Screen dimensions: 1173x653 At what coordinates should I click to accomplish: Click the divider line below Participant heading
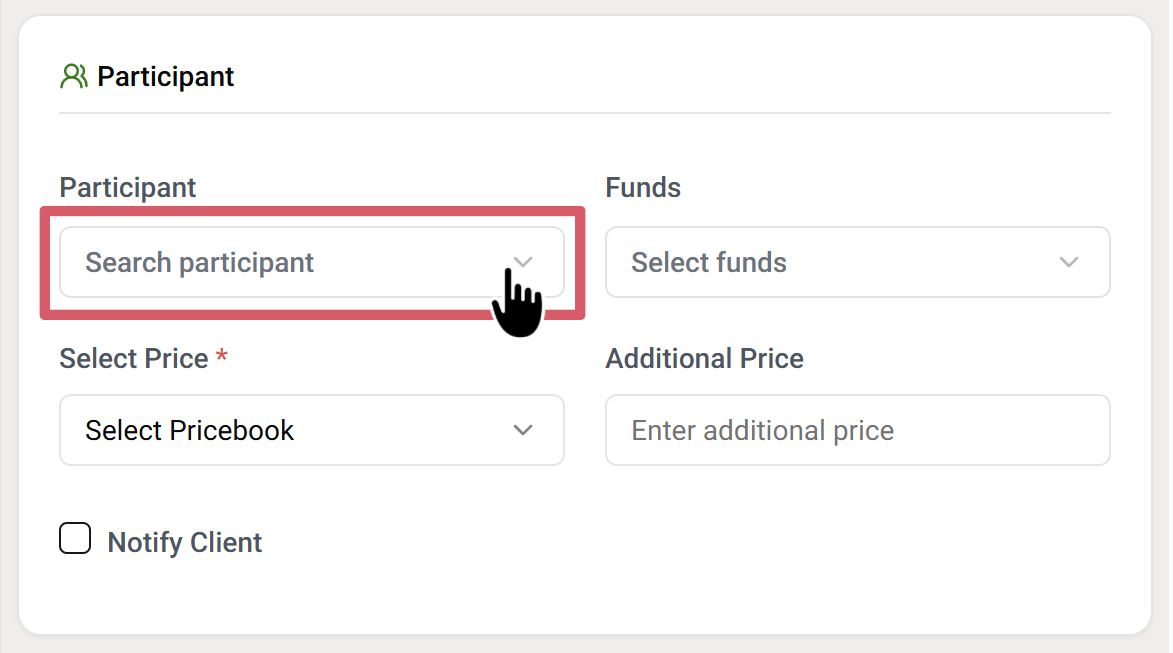tap(584, 113)
